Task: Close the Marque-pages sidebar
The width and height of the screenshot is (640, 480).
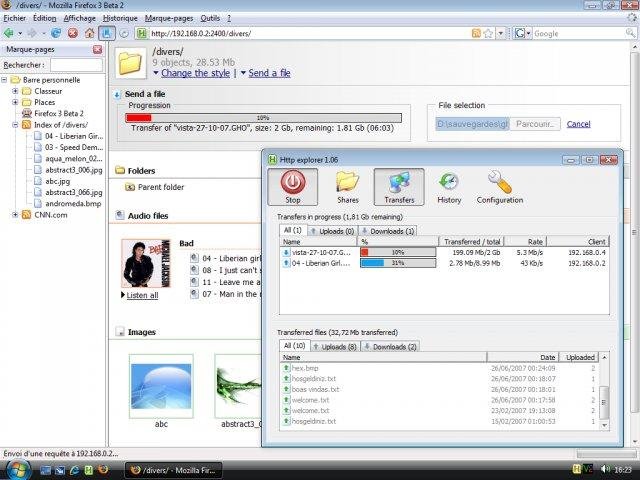Action: (97, 49)
